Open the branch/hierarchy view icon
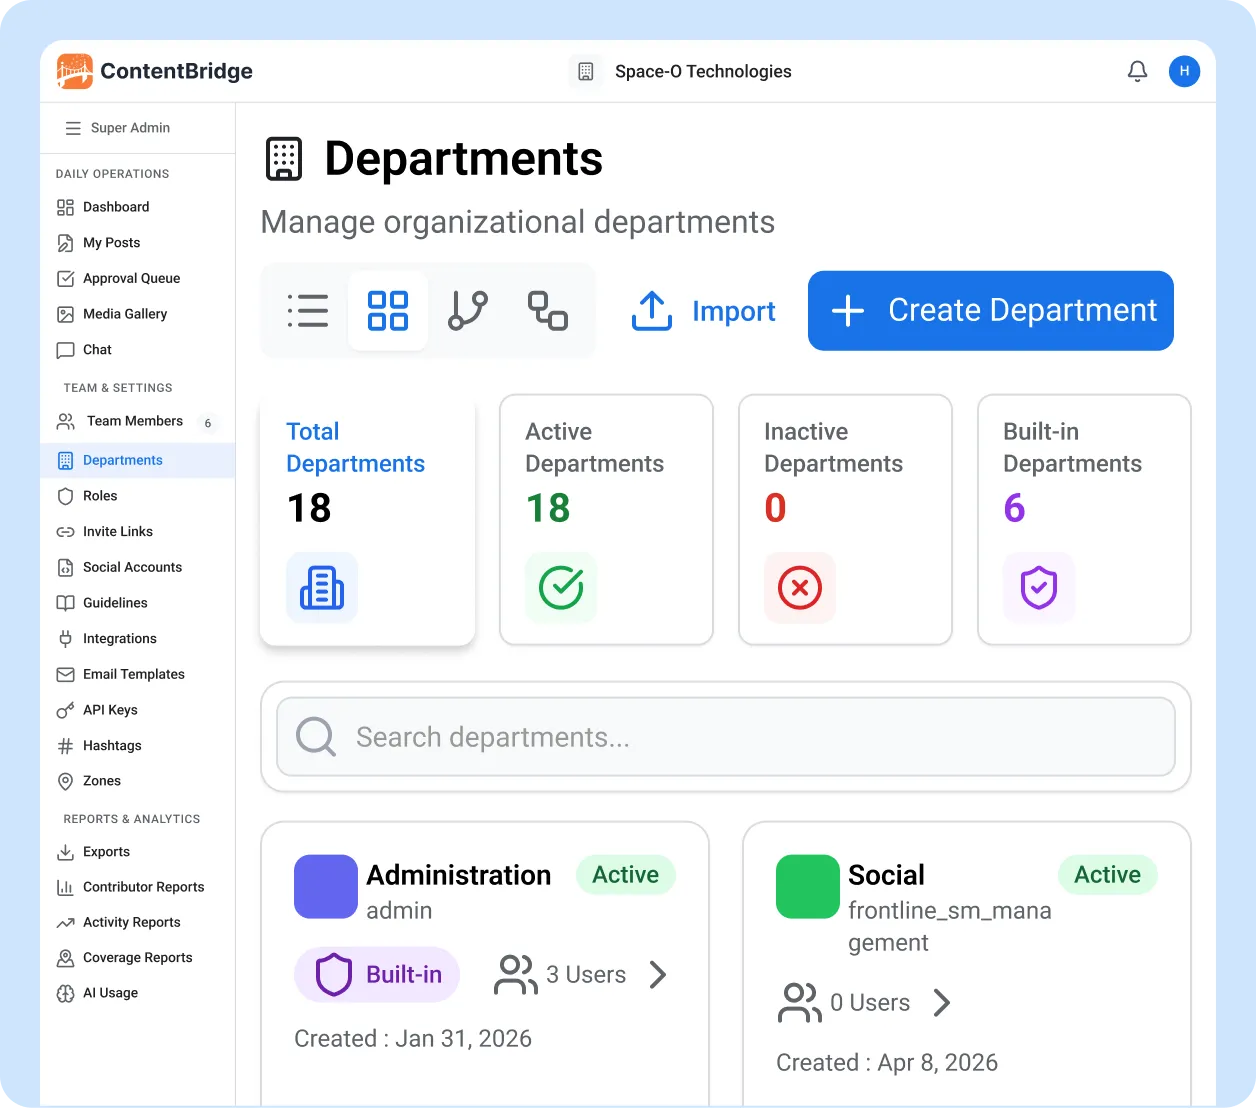 468,310
